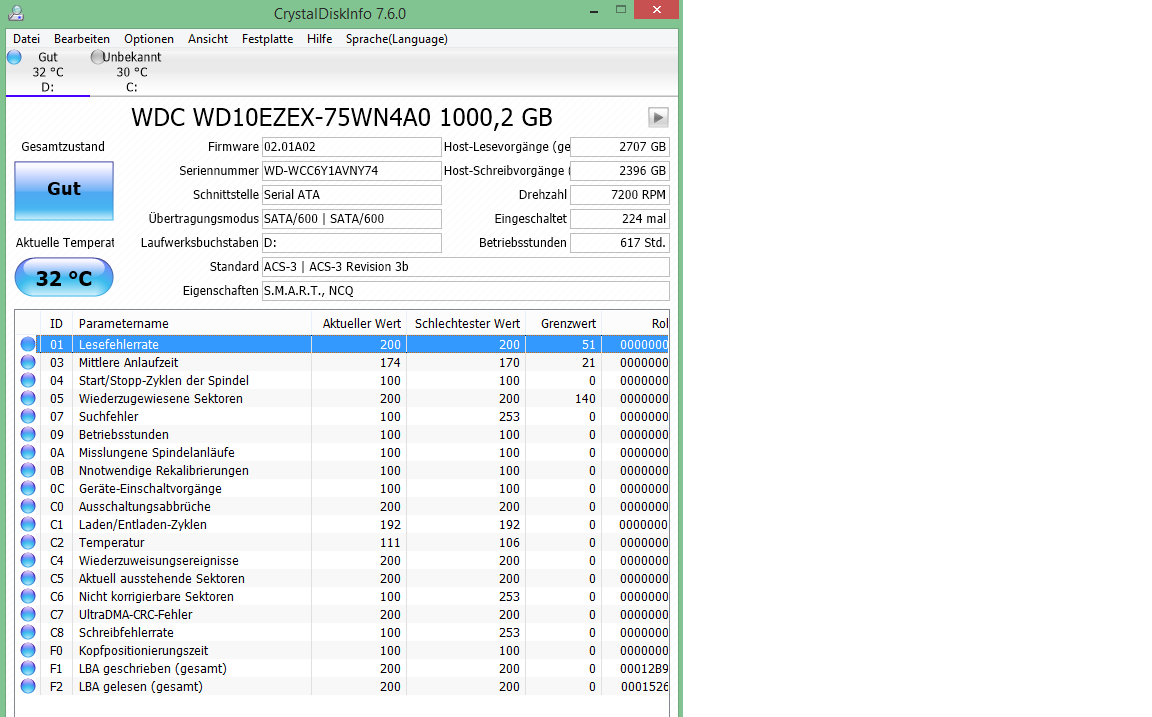
Task: Click the Host-Lesevorgänge value 2707 GB
Action: pyautogui.click(x=619, y=147)
